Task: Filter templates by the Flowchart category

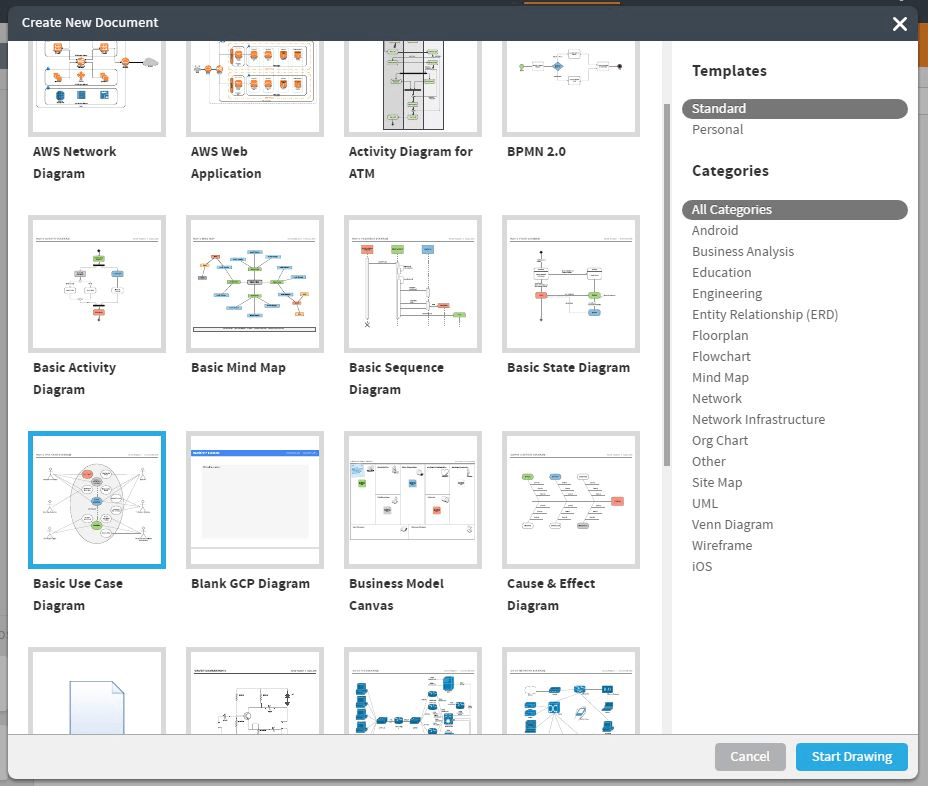Action: pyautogui.click(x=721, y=356)
